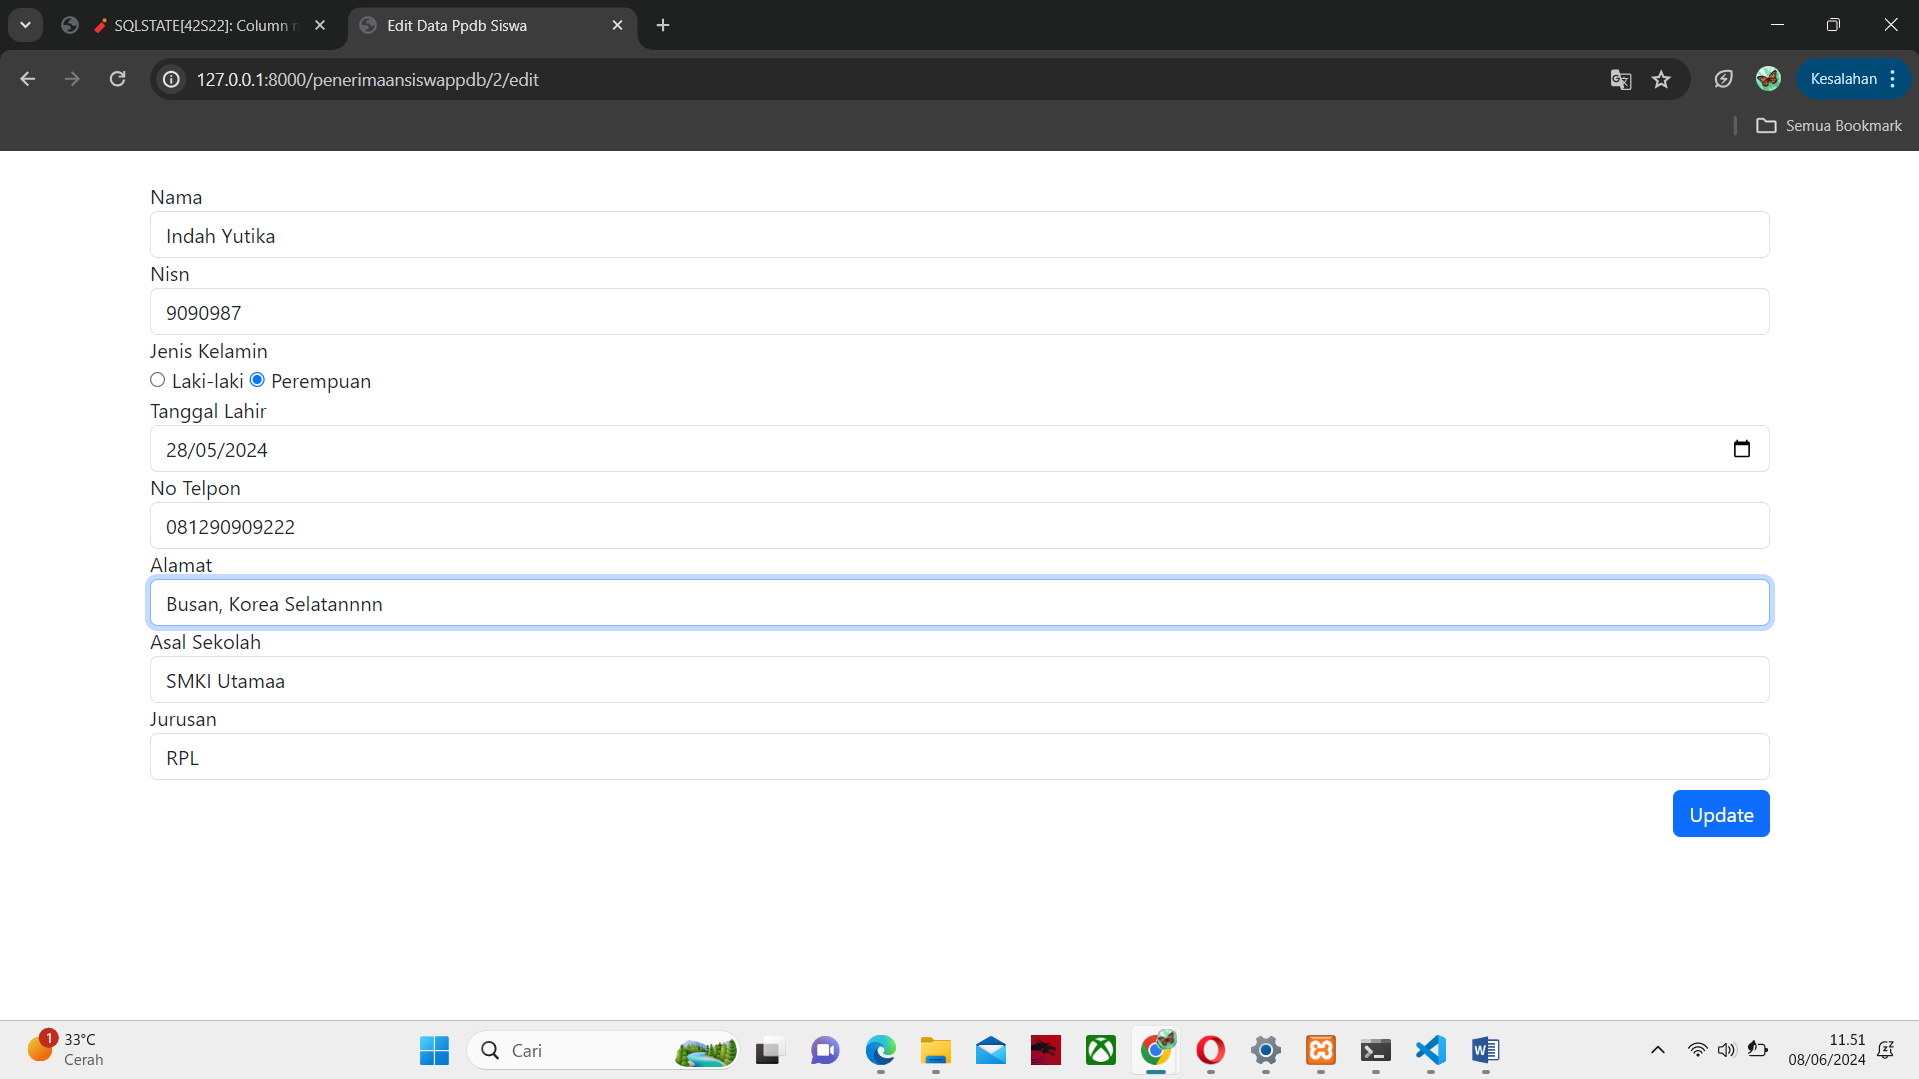Screen dimensions: 1919x1079
Task: Go back to the previous page
Action: pos(28,79)
